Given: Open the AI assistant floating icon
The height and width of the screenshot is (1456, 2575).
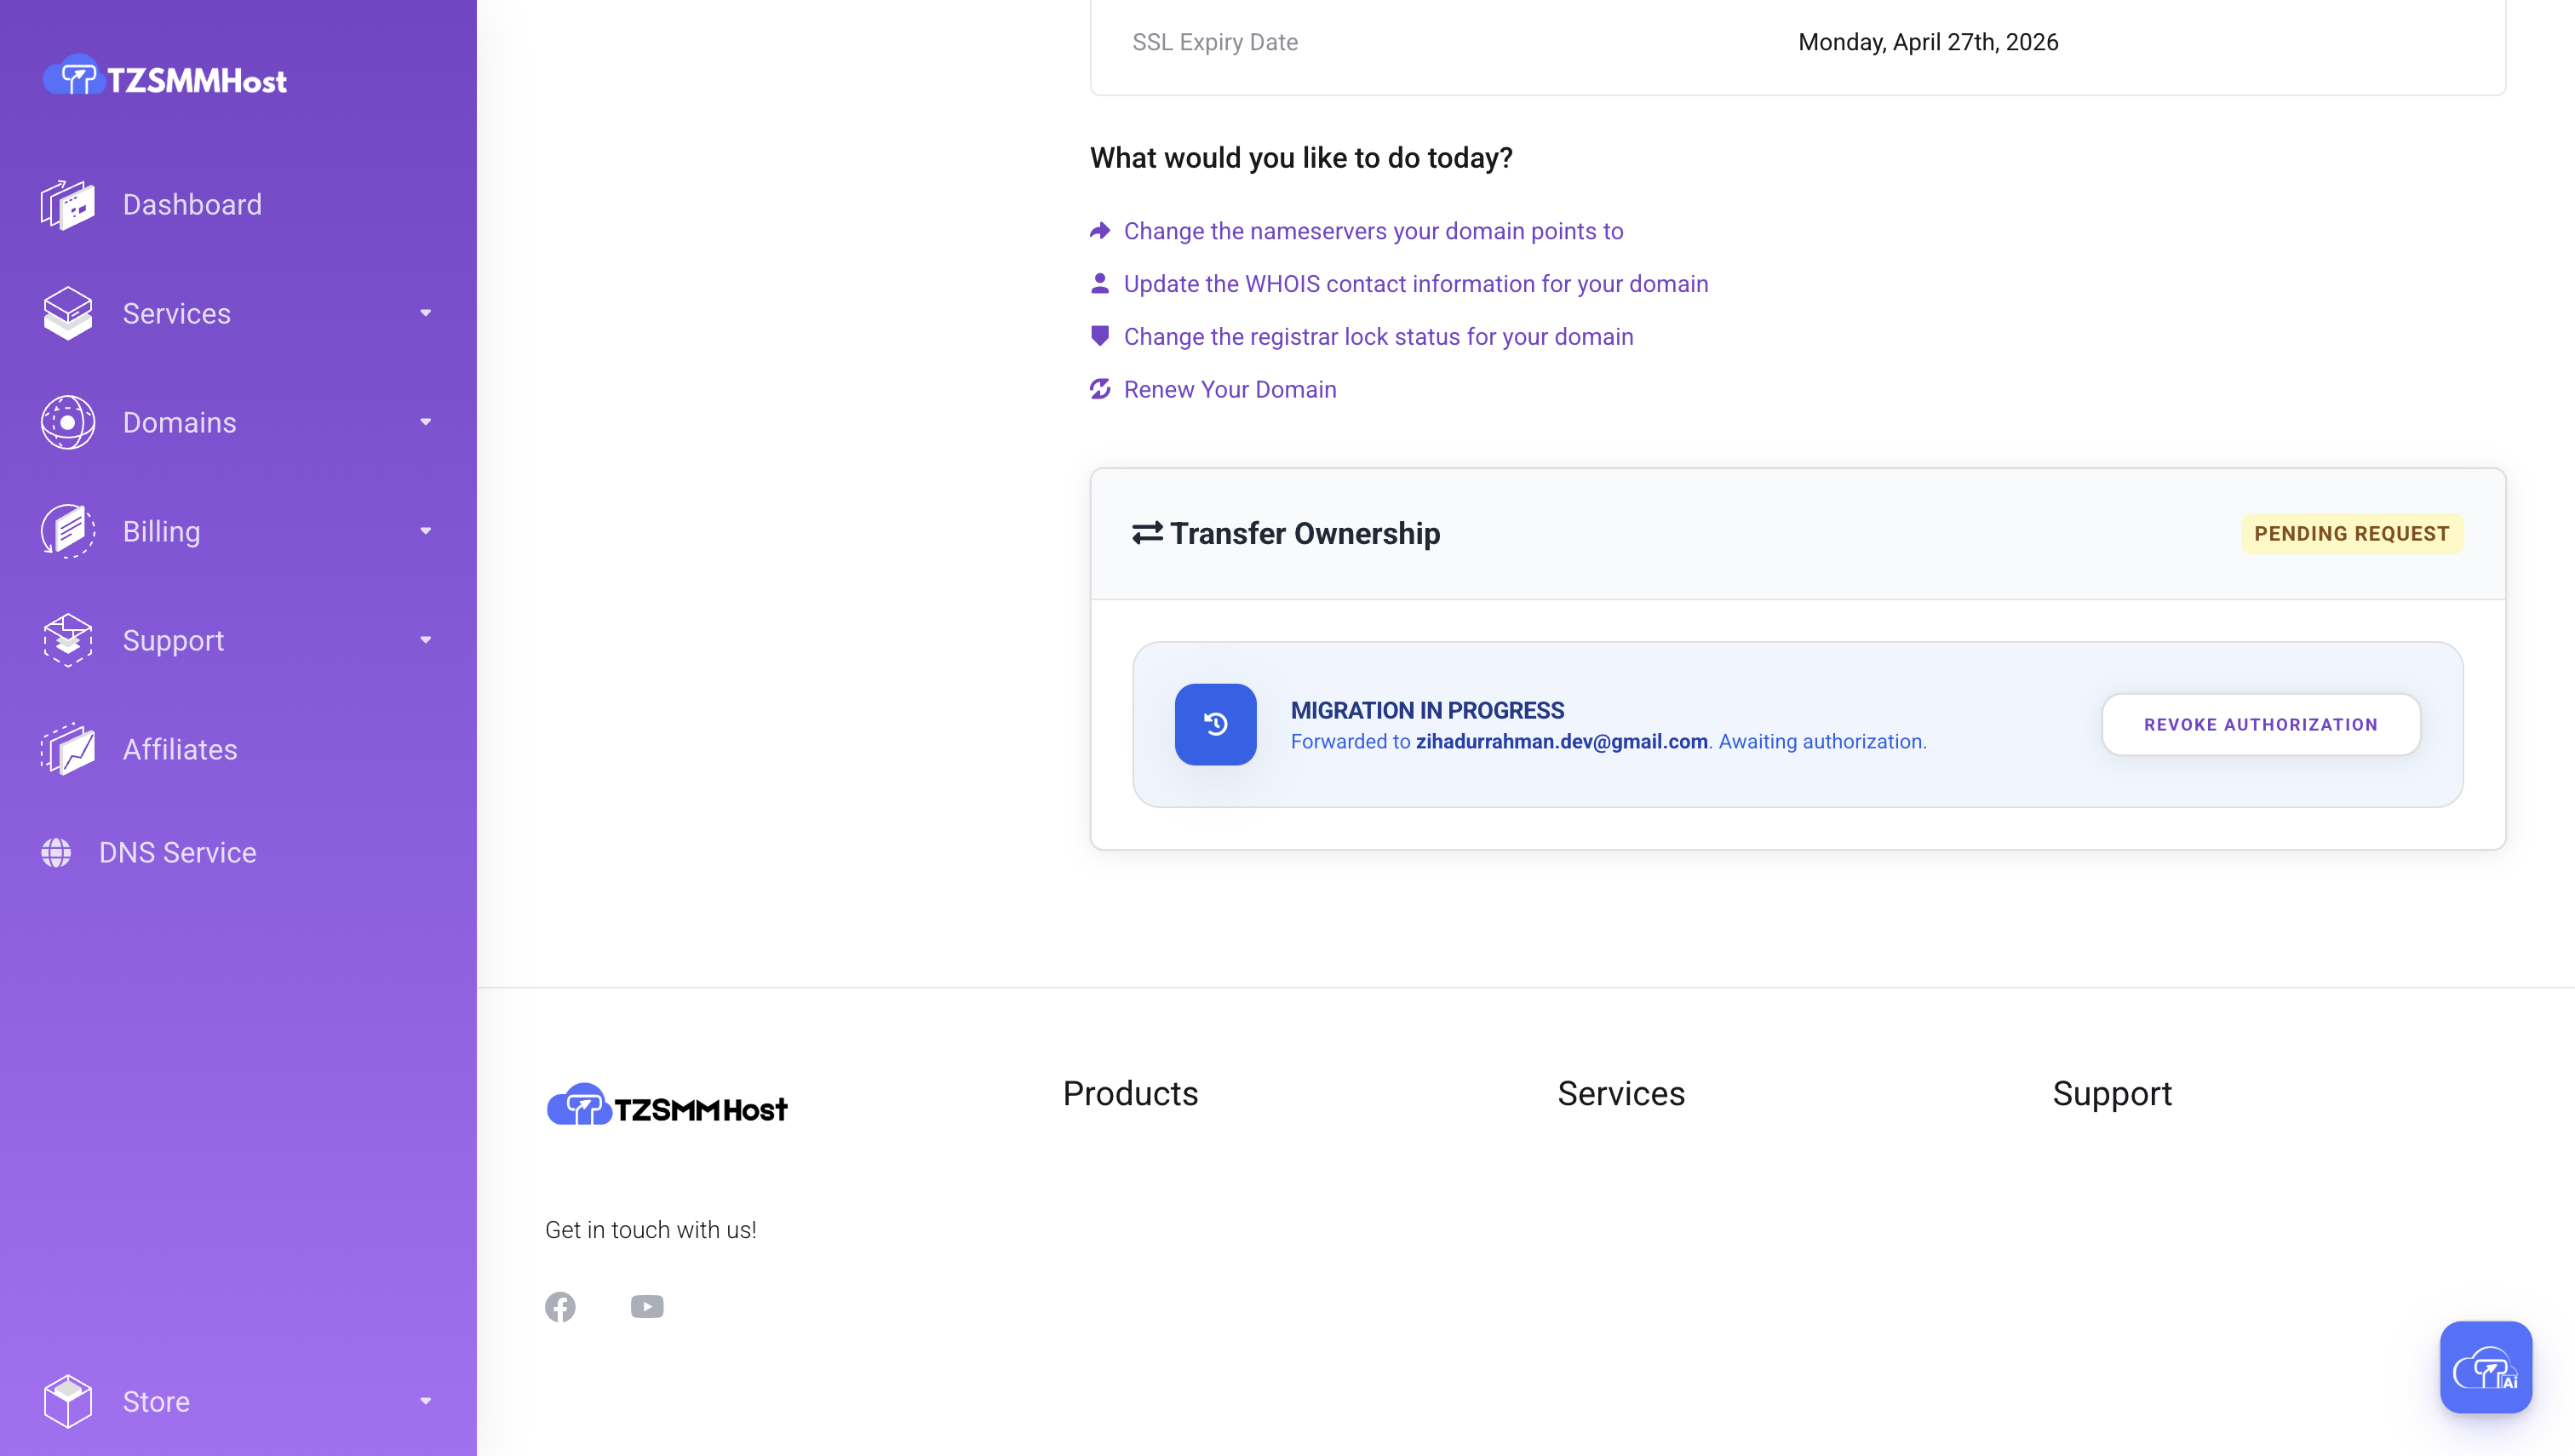Looking at the screenshot, I should (2486, 1367).
